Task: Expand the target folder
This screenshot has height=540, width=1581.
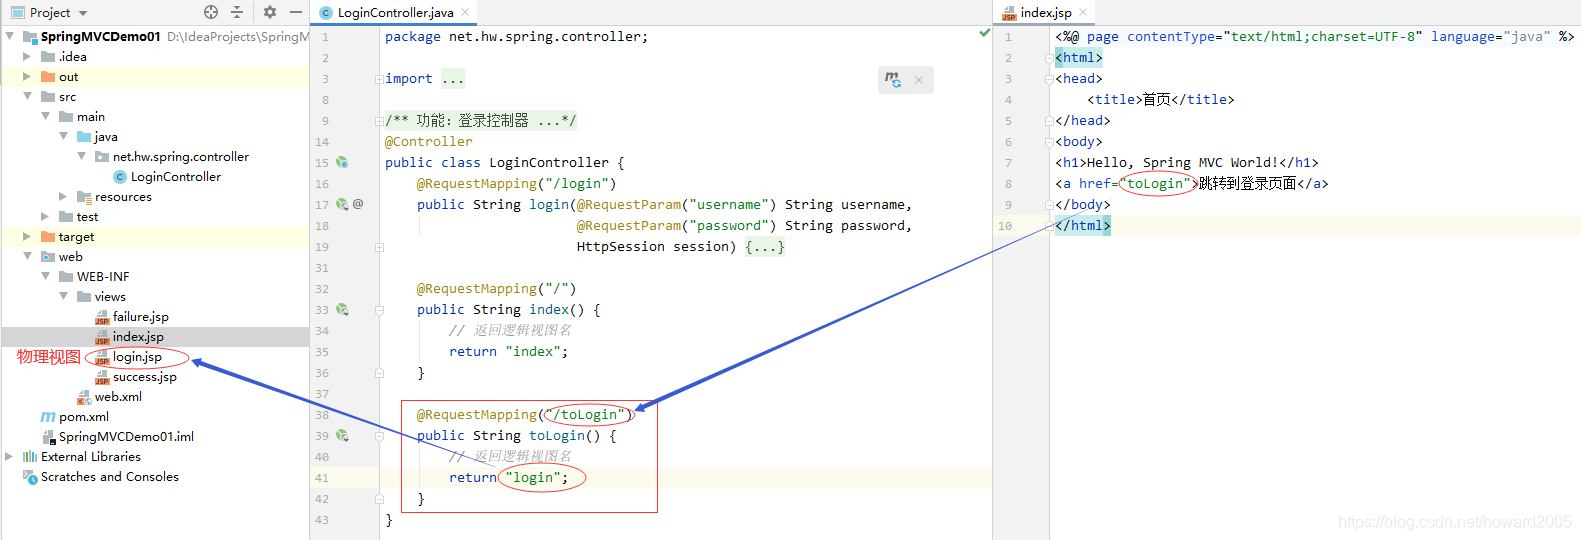Action: (x=27, y=237)
